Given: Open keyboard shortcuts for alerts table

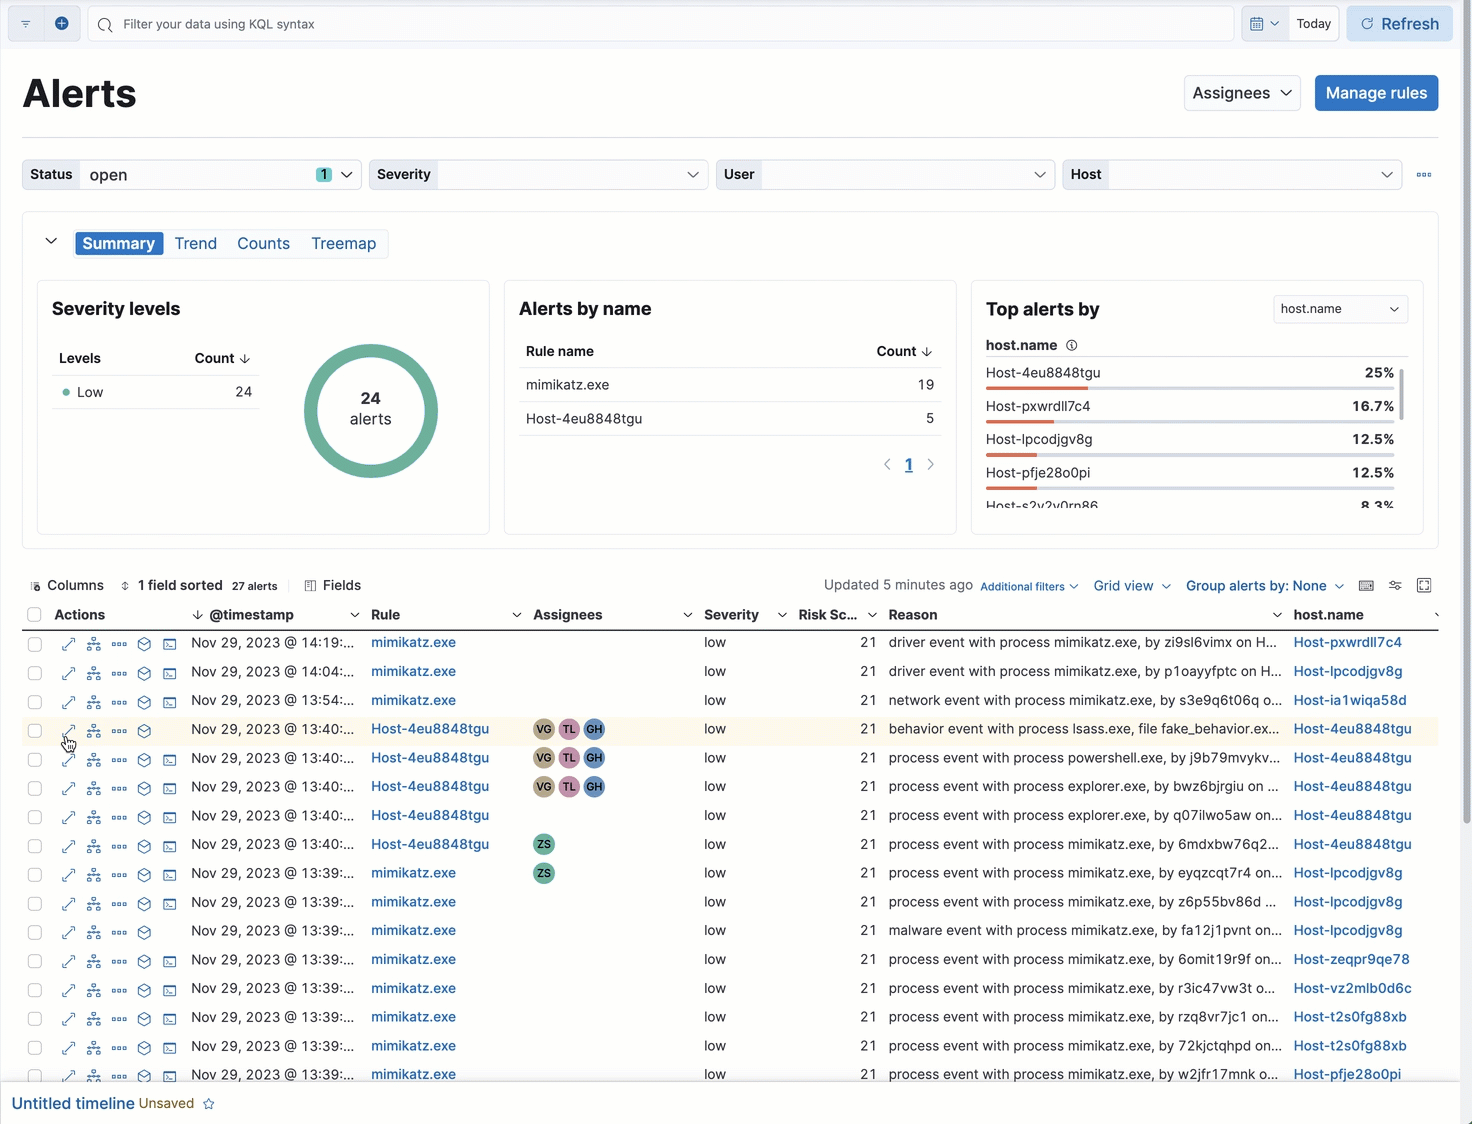Looking at the screenshot, I should tap(1366, 586).
